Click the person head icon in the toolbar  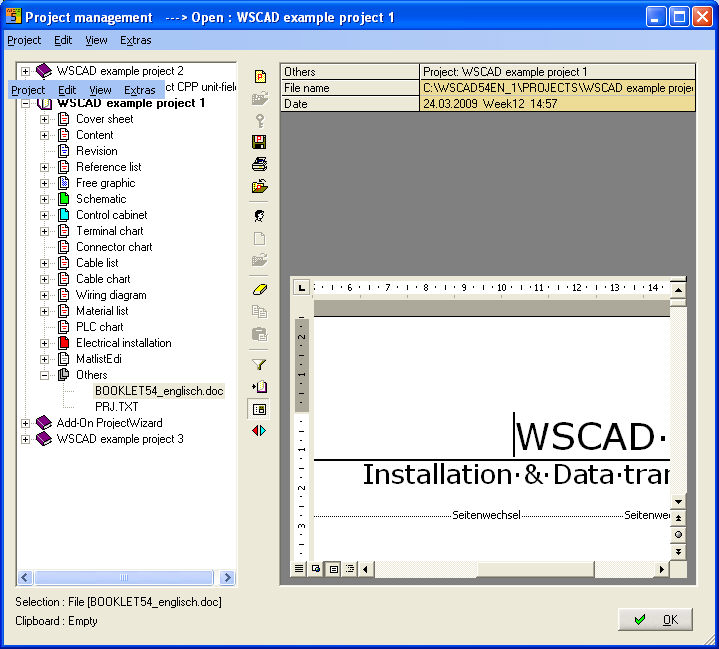point(259,216)
